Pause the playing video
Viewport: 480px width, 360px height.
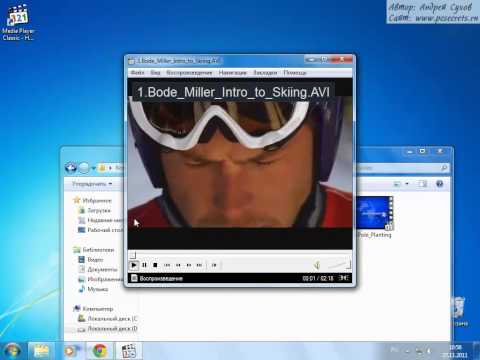pyautogui.click(x=144, y=265)
